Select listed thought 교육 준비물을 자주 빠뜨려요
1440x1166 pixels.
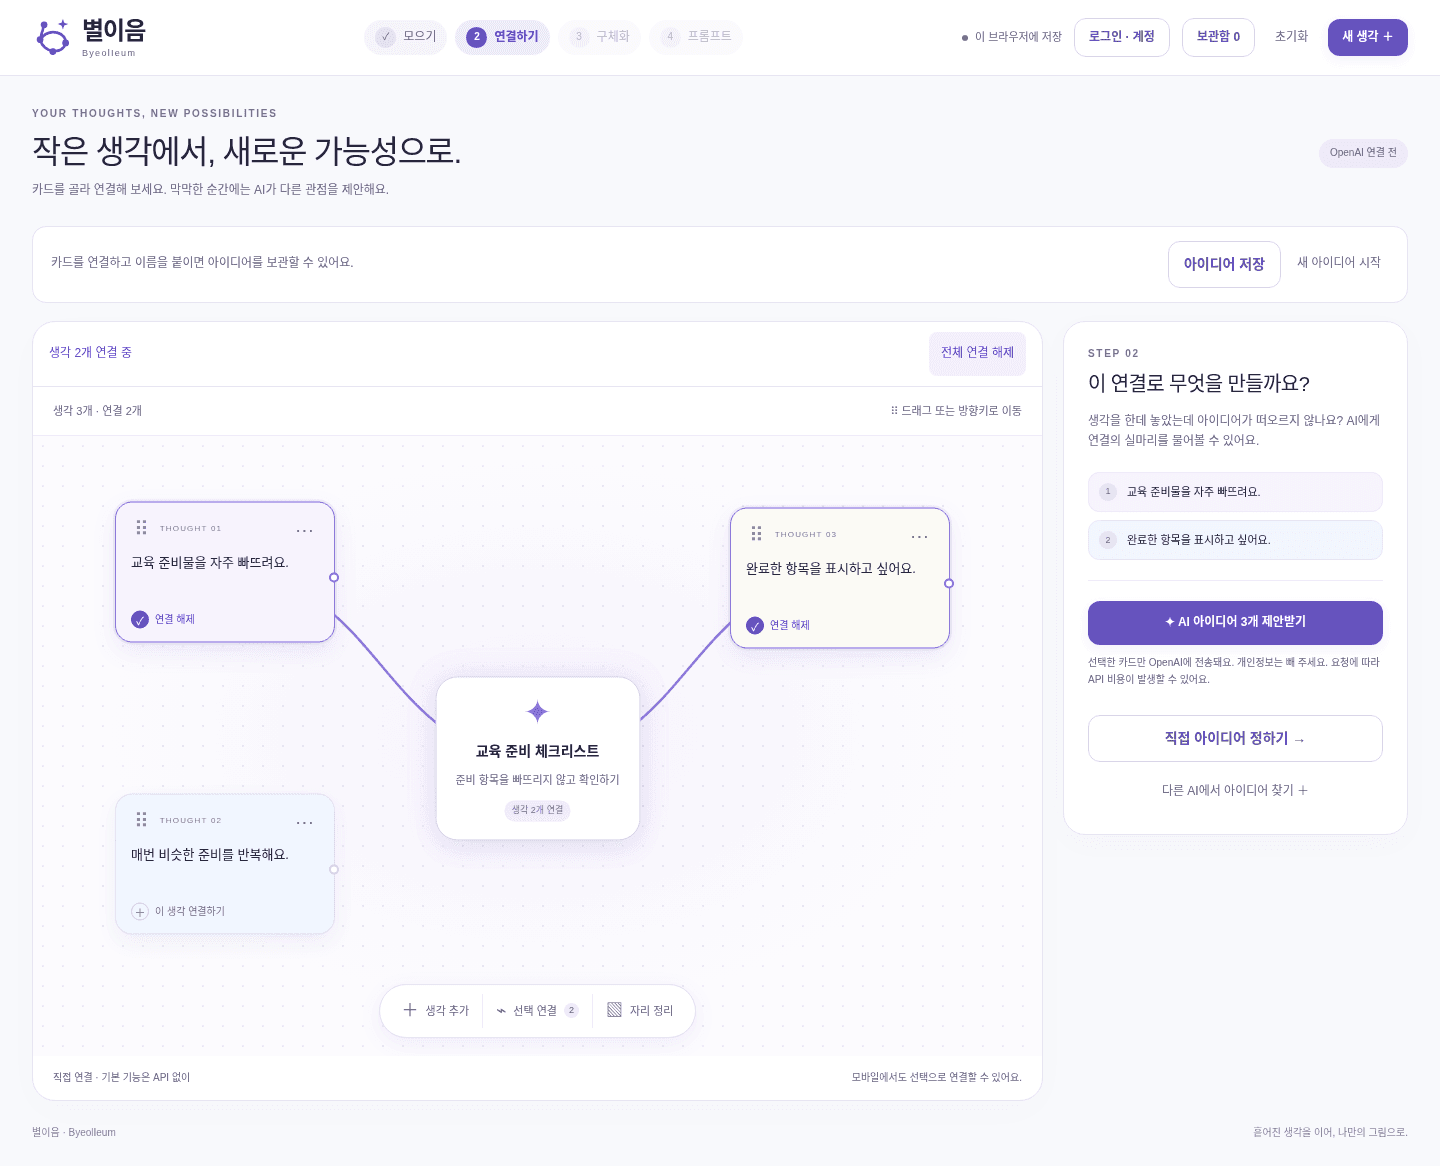click(x=1235, y=492)
